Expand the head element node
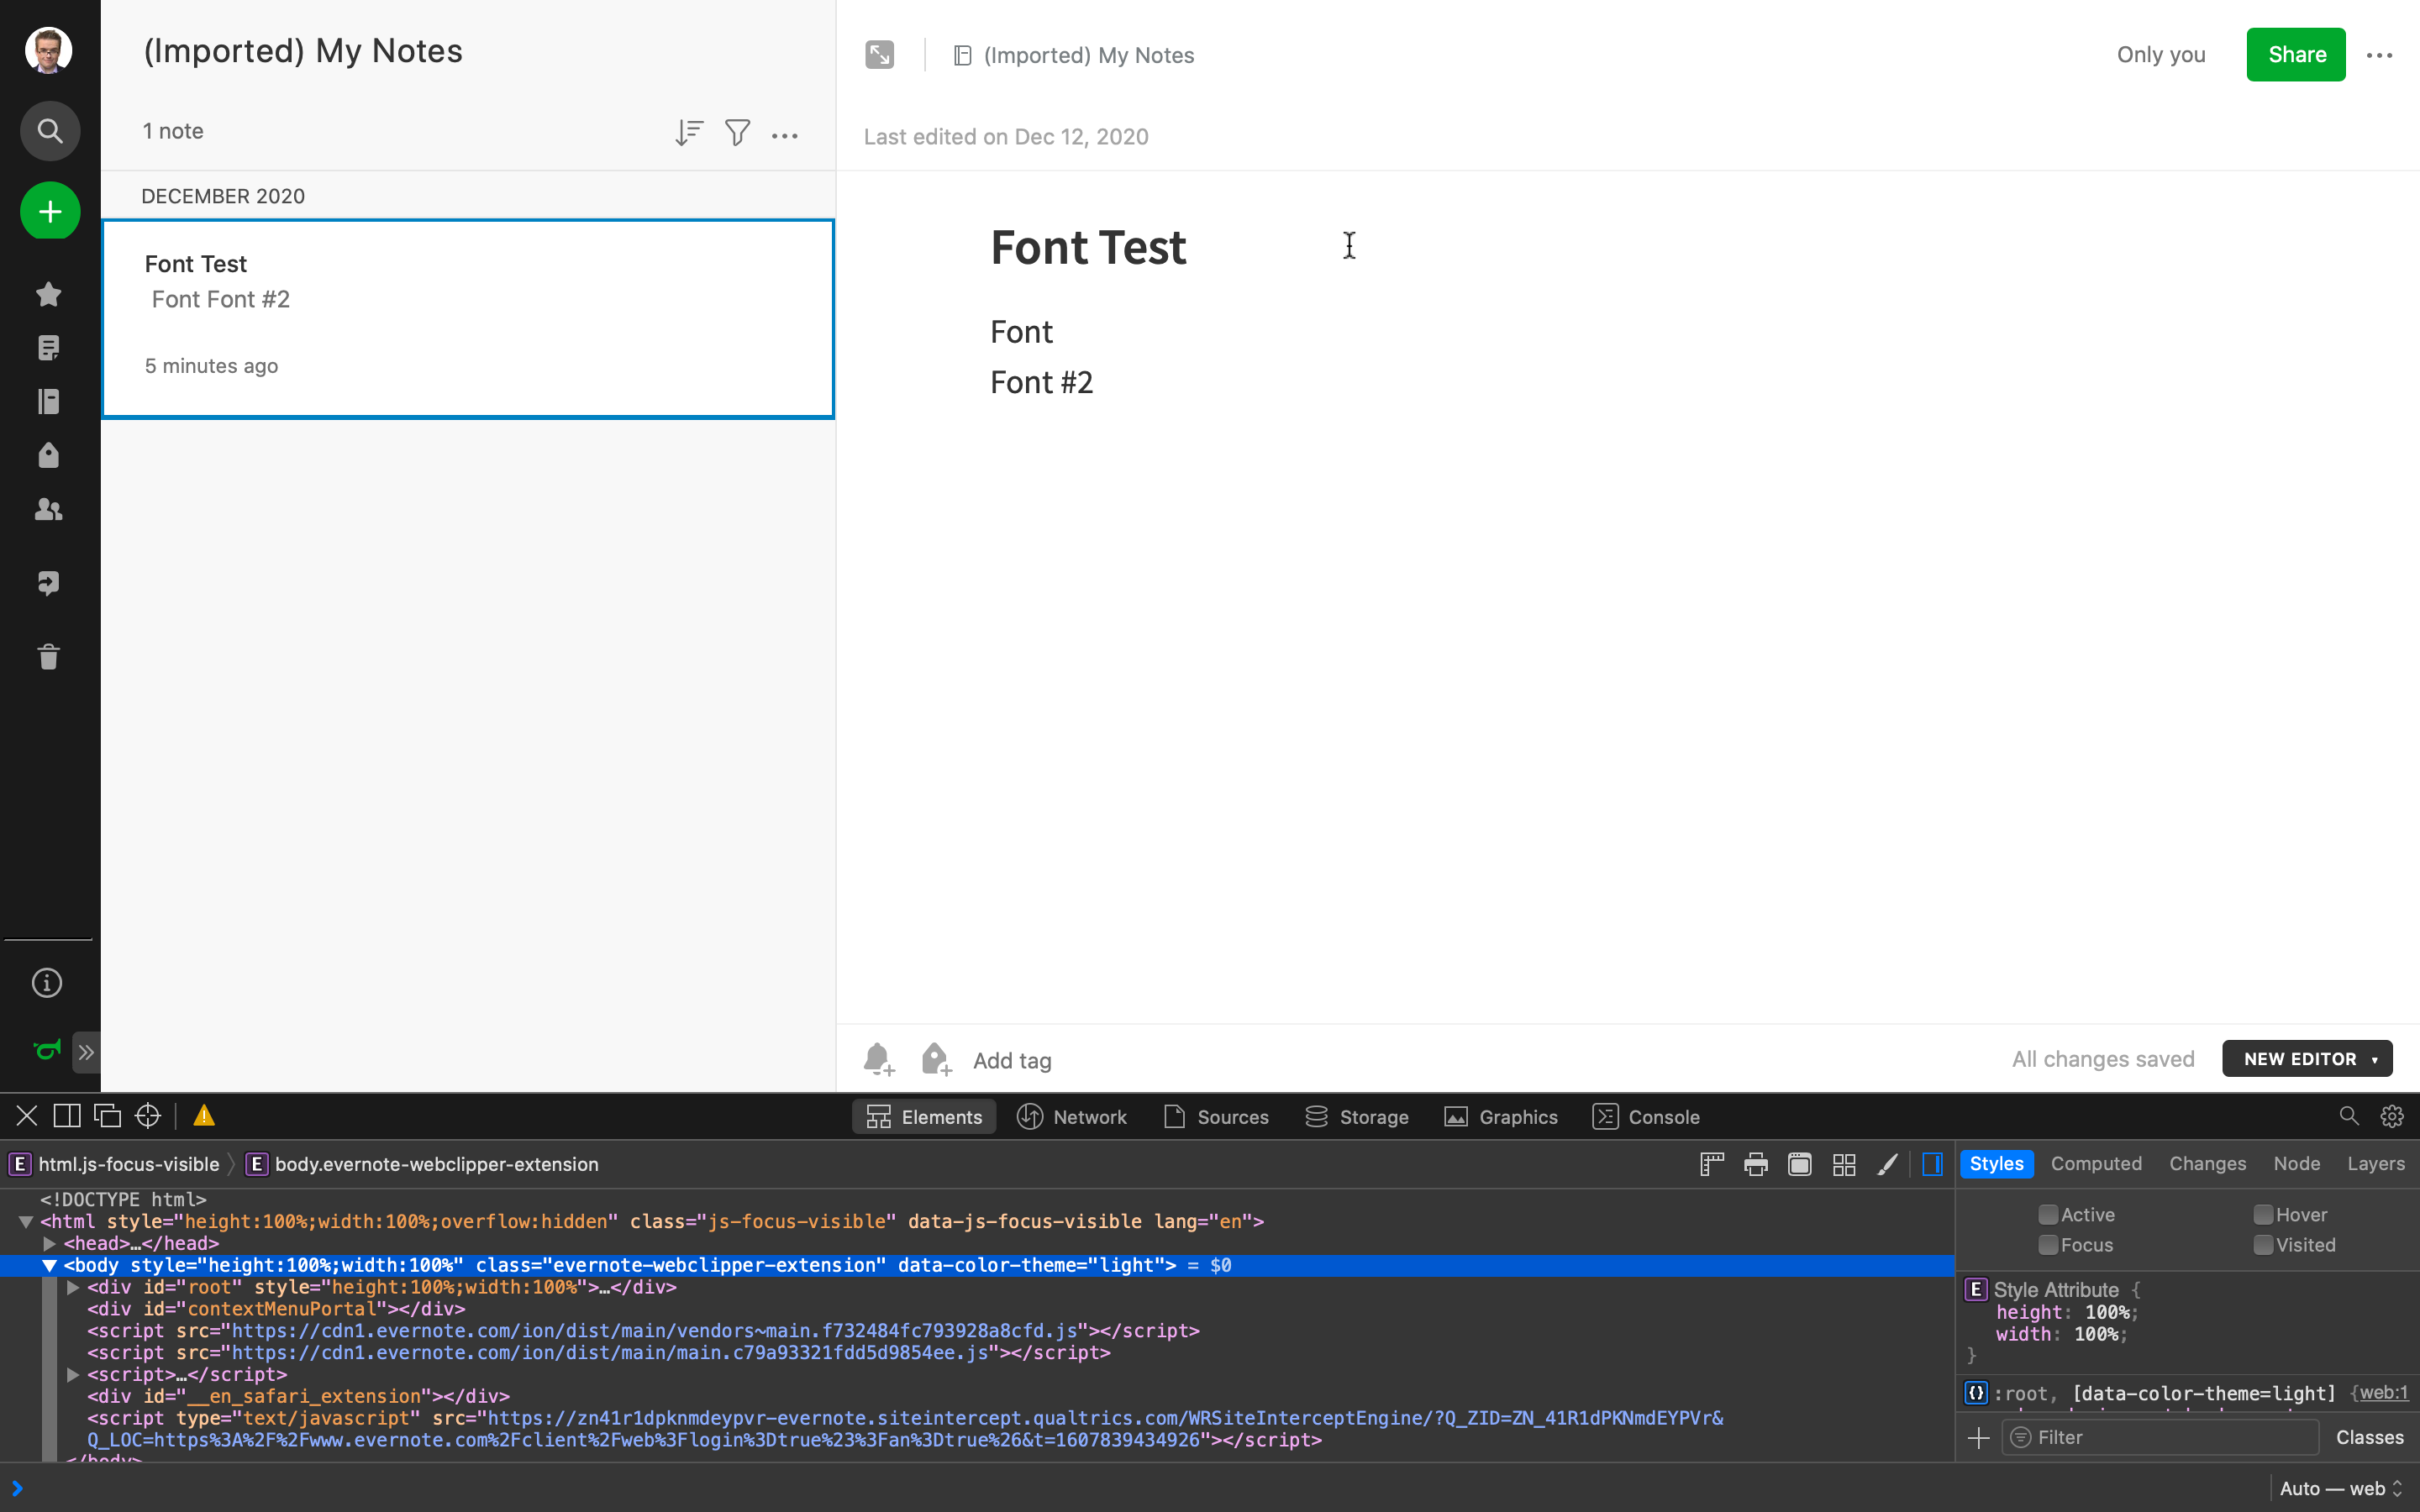 tap(49, 1244)
